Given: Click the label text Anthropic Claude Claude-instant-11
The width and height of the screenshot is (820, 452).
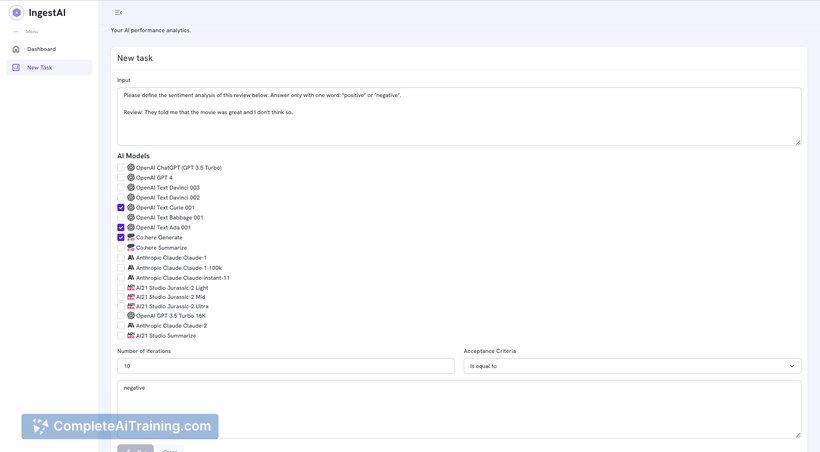Looking at the screenshot, I should pyautogui.click(x=183, y=278).
